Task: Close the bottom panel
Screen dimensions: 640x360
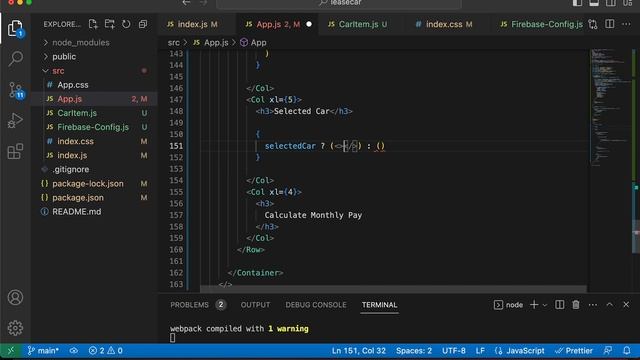Action: pos(626,304)
